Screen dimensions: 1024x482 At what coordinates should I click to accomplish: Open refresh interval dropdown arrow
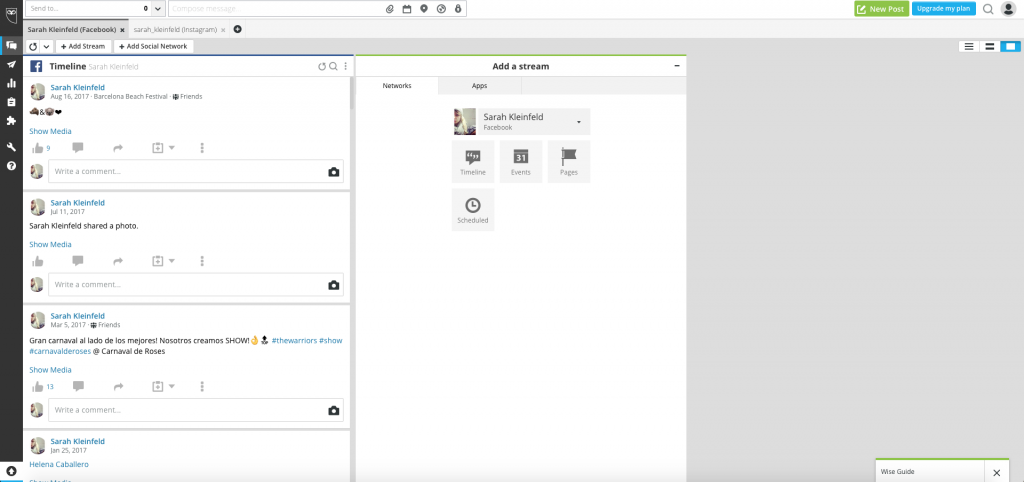tap(46, 46)
